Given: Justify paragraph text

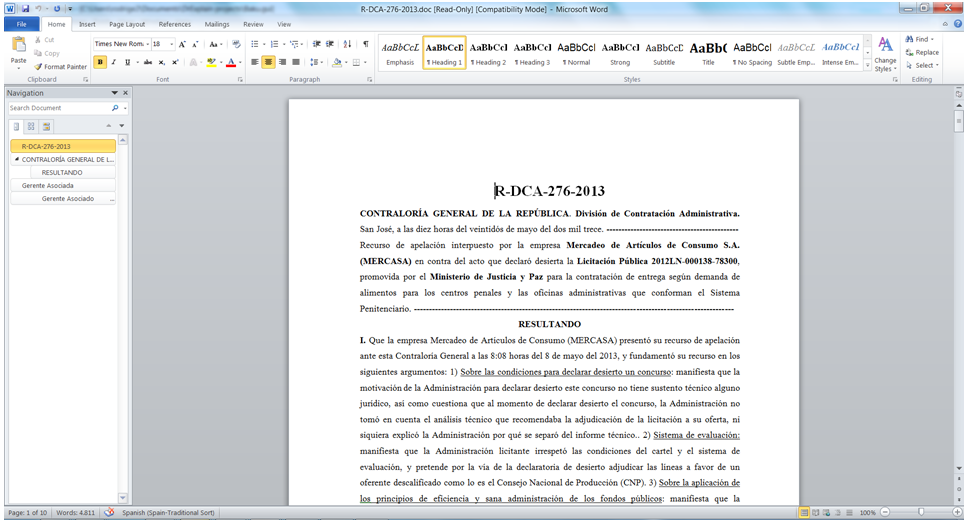Looking at the screenshot, I should (x=296, y=62).
